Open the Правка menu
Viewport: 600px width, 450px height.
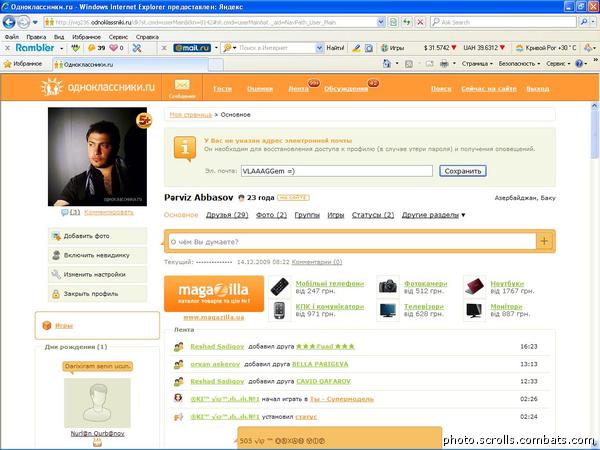[36, 37]
